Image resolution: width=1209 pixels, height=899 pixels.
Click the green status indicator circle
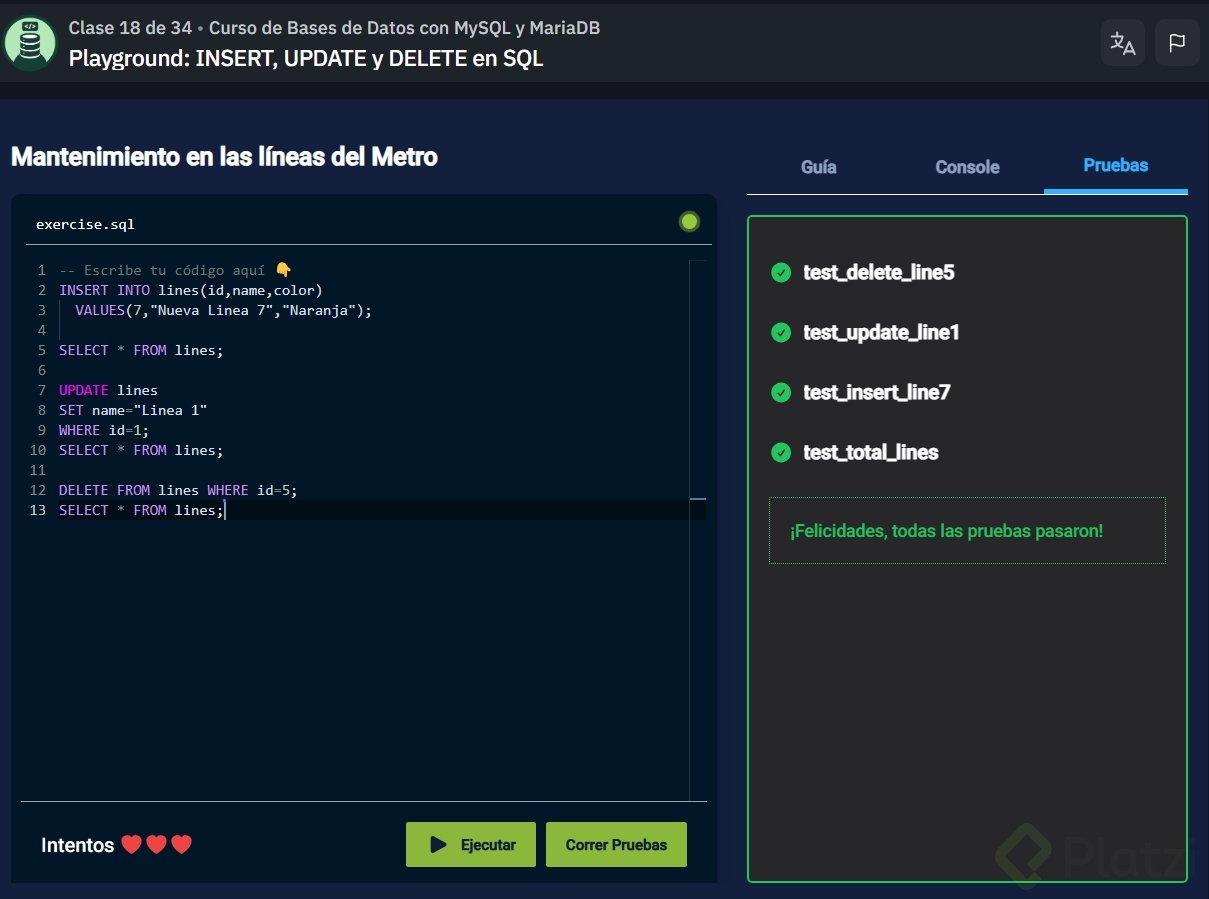pos(689,222)
